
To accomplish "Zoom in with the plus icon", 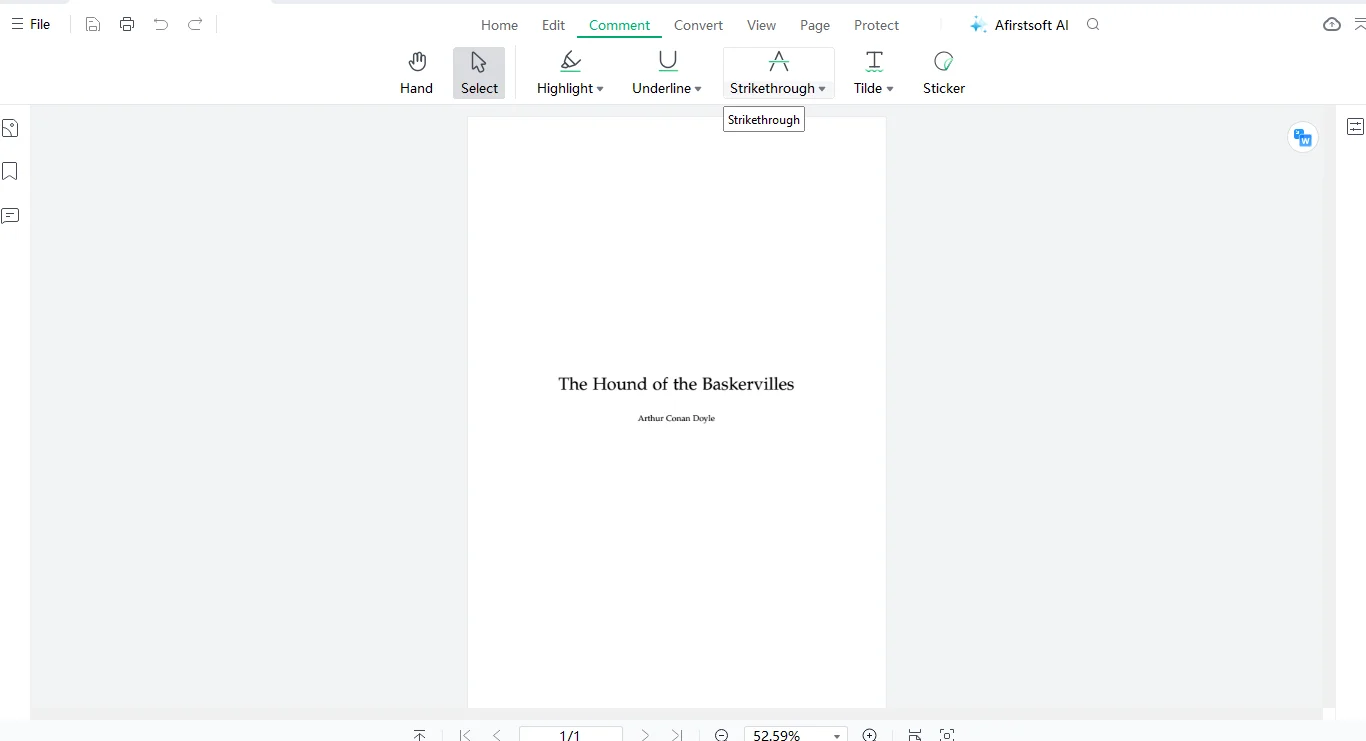I will point(870,735).
